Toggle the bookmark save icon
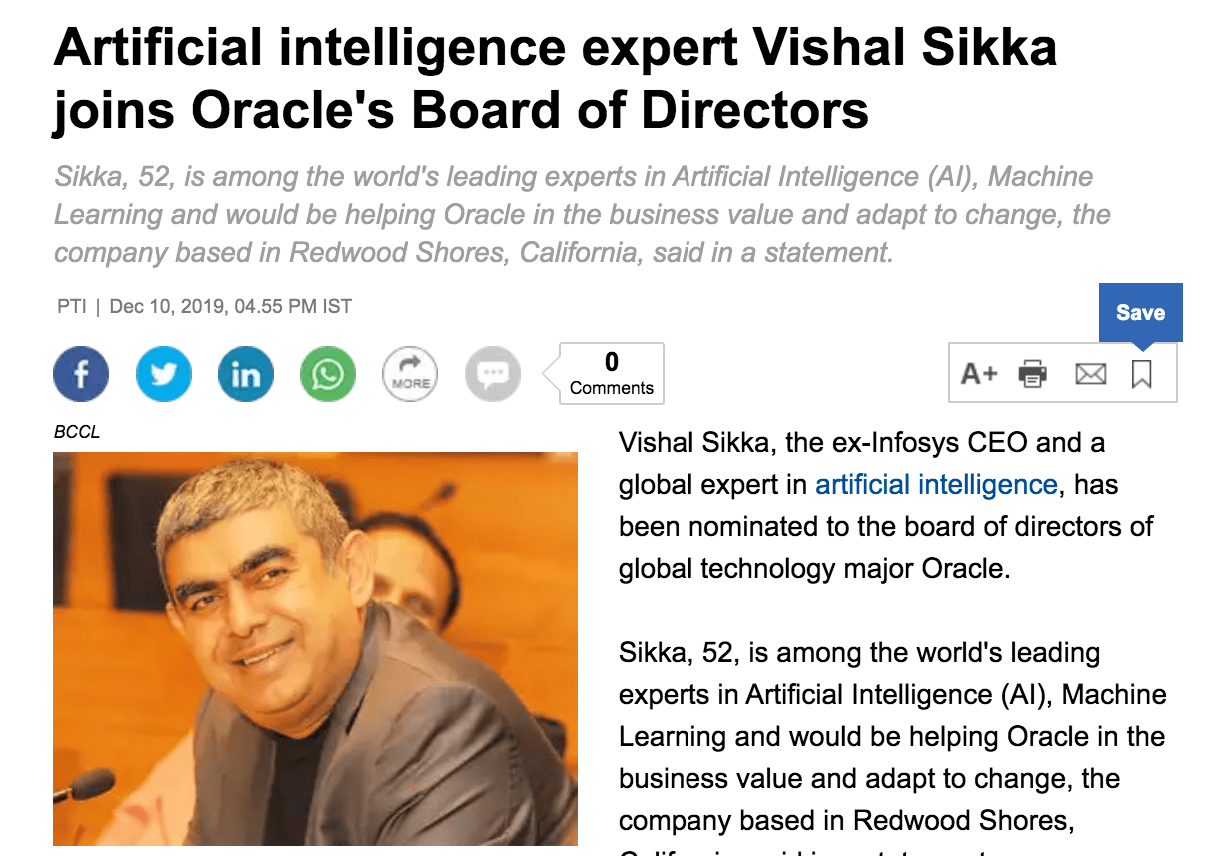 tap(1141, 374)
